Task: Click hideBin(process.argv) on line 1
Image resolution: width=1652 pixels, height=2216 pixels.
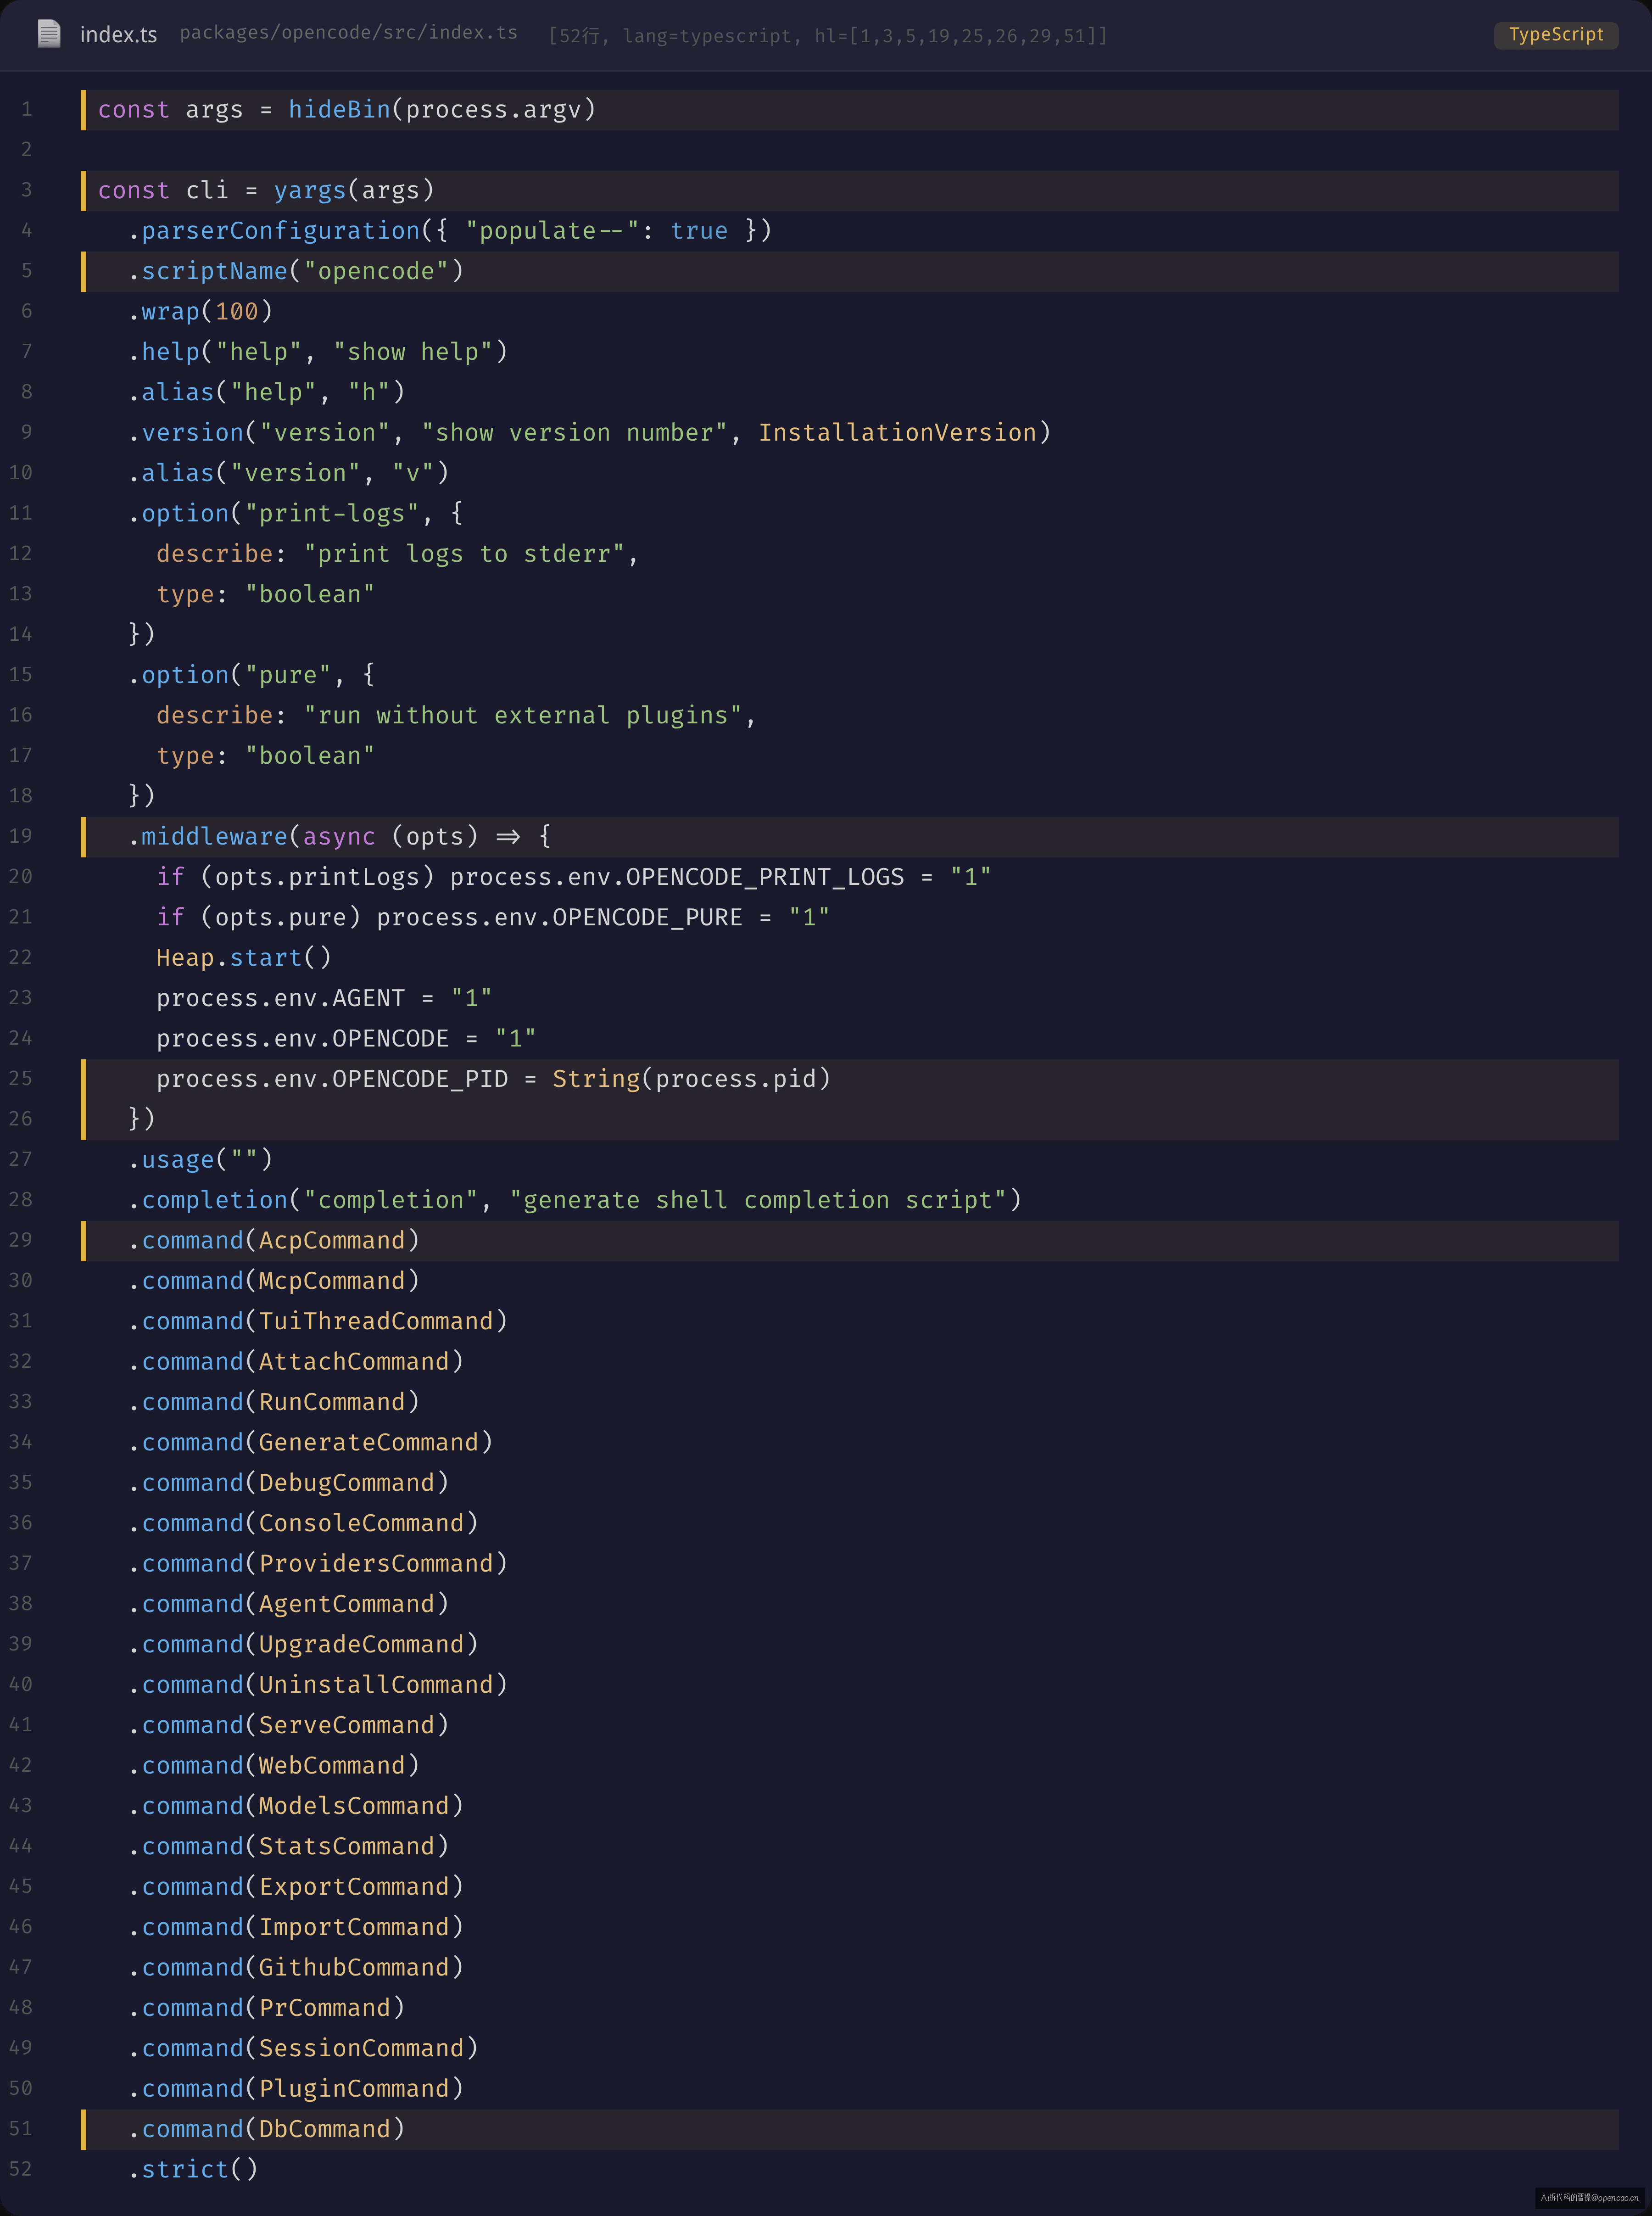Action: point(442,110)
